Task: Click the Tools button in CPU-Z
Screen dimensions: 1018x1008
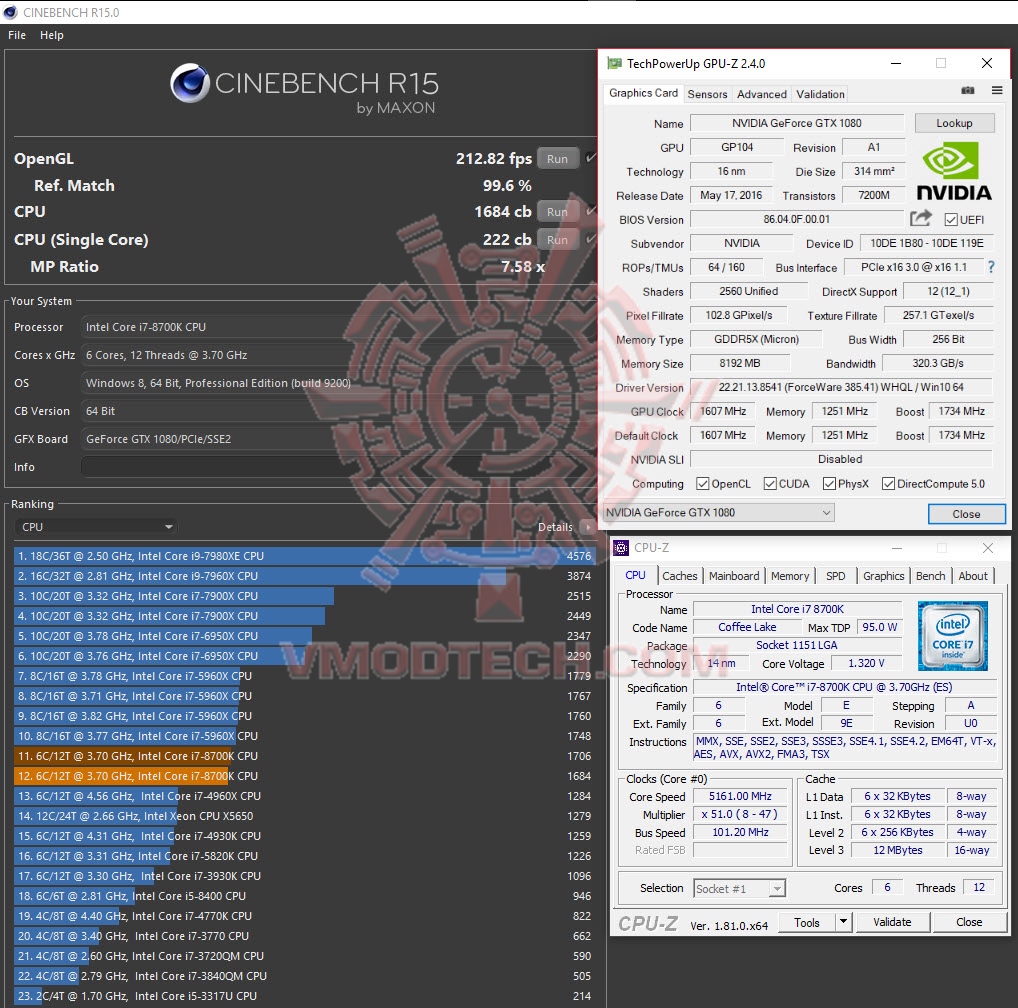Action: (806, 922)
